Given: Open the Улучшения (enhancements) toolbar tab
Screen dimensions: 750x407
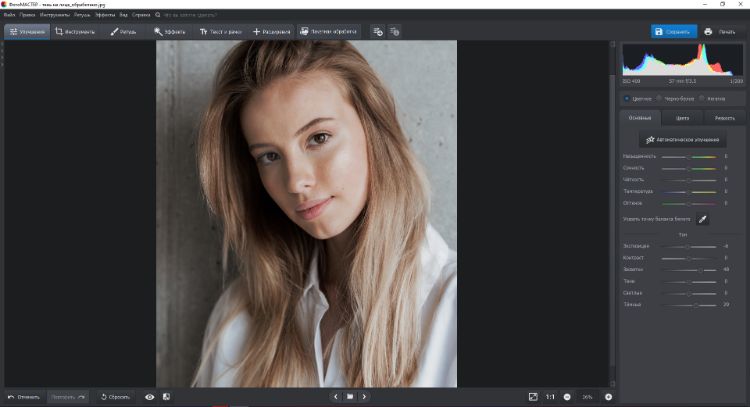Looking at the screenshot, I should (x=27, y=32).
